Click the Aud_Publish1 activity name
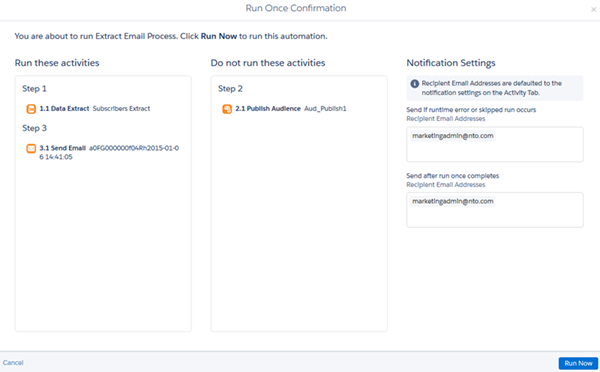 (x=325, y=109)
